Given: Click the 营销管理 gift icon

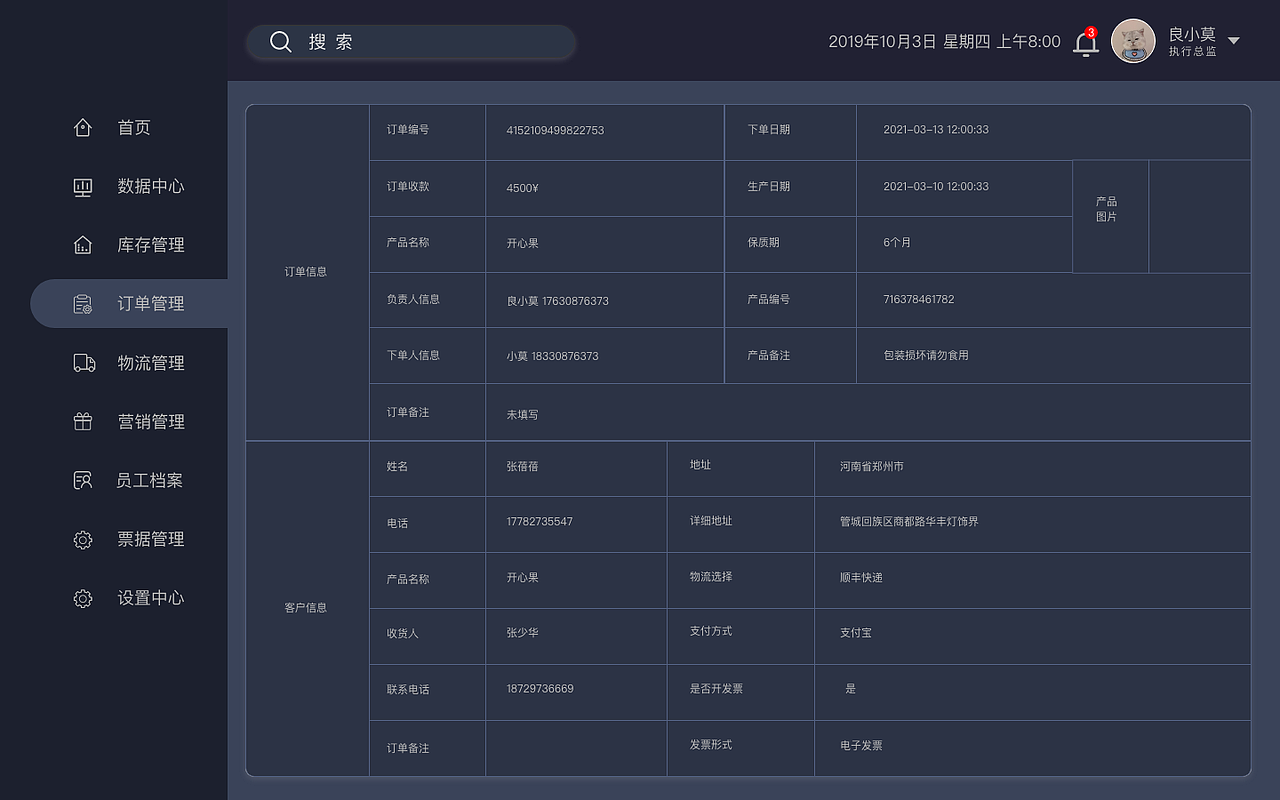Looking at the screenshot, I should (x=82, y=421).
